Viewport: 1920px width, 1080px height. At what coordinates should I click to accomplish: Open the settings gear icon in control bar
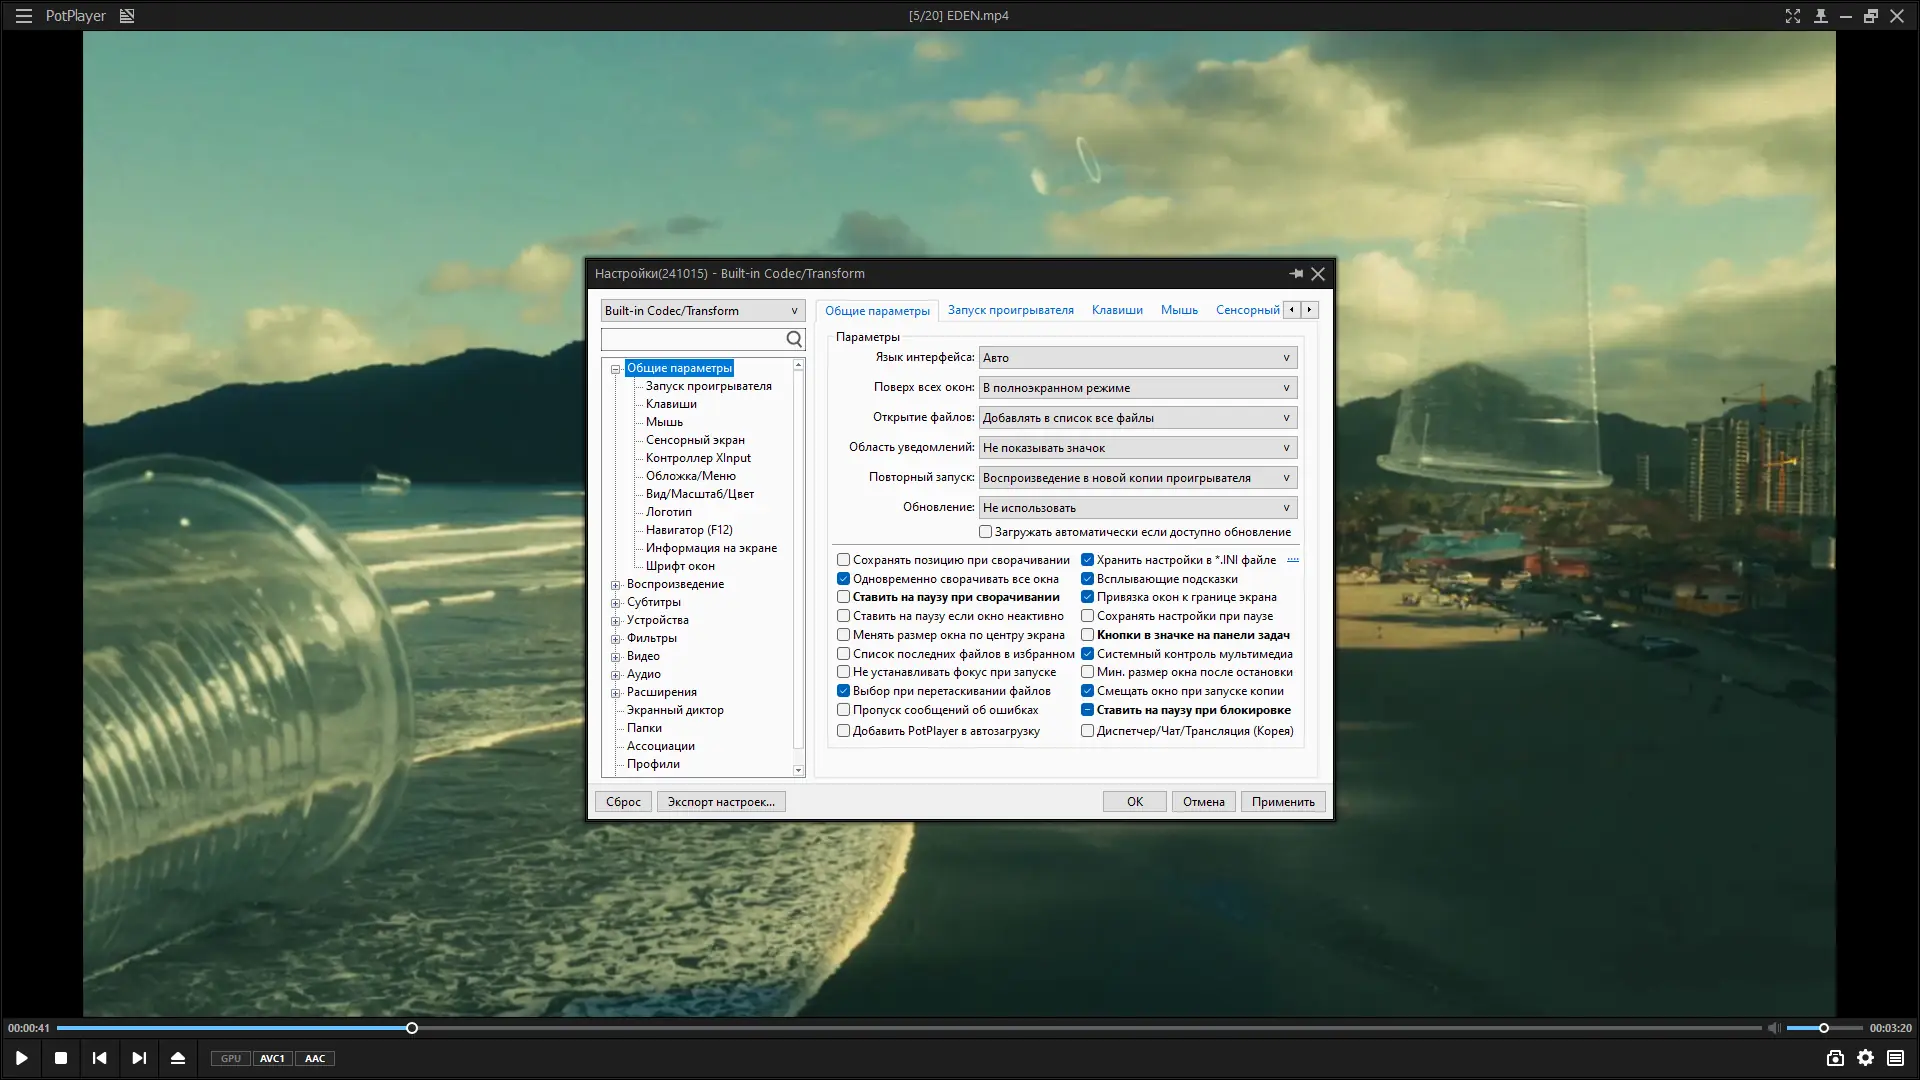[1866, 1058]
